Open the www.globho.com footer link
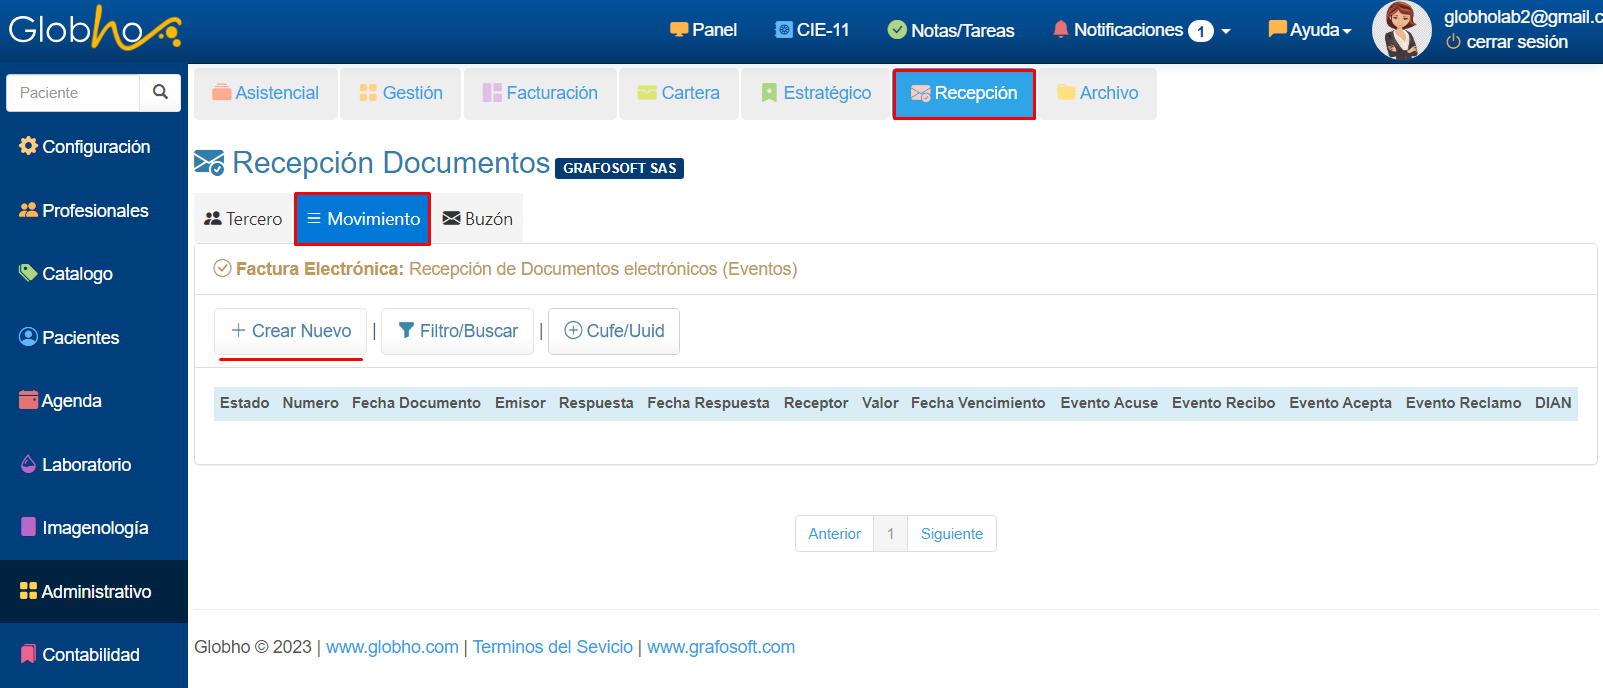The height and width of the screenshot is (688, 1603). click(x=392, y=647)
